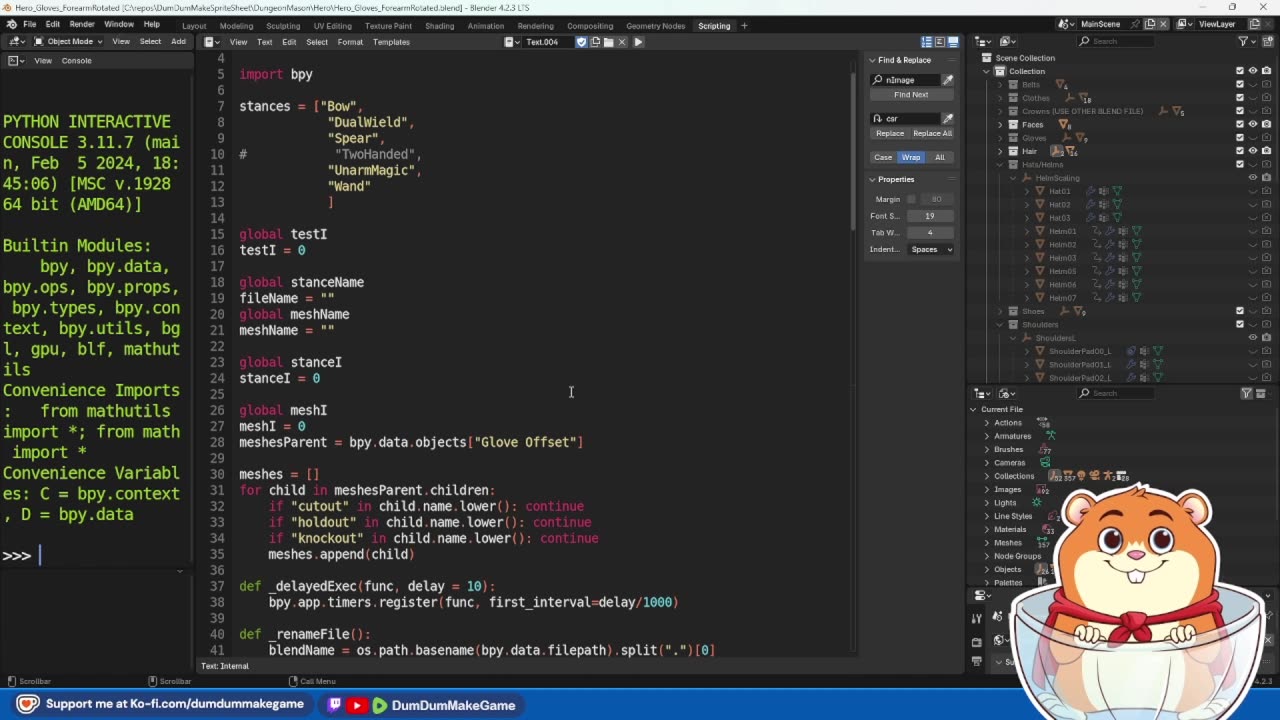Screen dimensions: 1280x720
Task: Unlink Text.004 with the X icon
Action: click(x=622, y=42)
